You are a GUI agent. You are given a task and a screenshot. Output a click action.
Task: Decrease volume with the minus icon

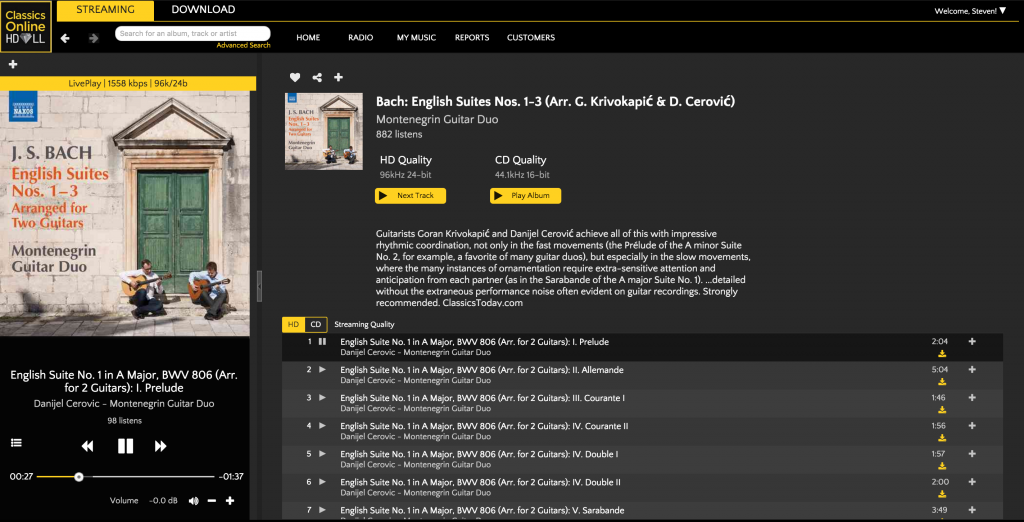pyautogui.click(x=212, y=500)
